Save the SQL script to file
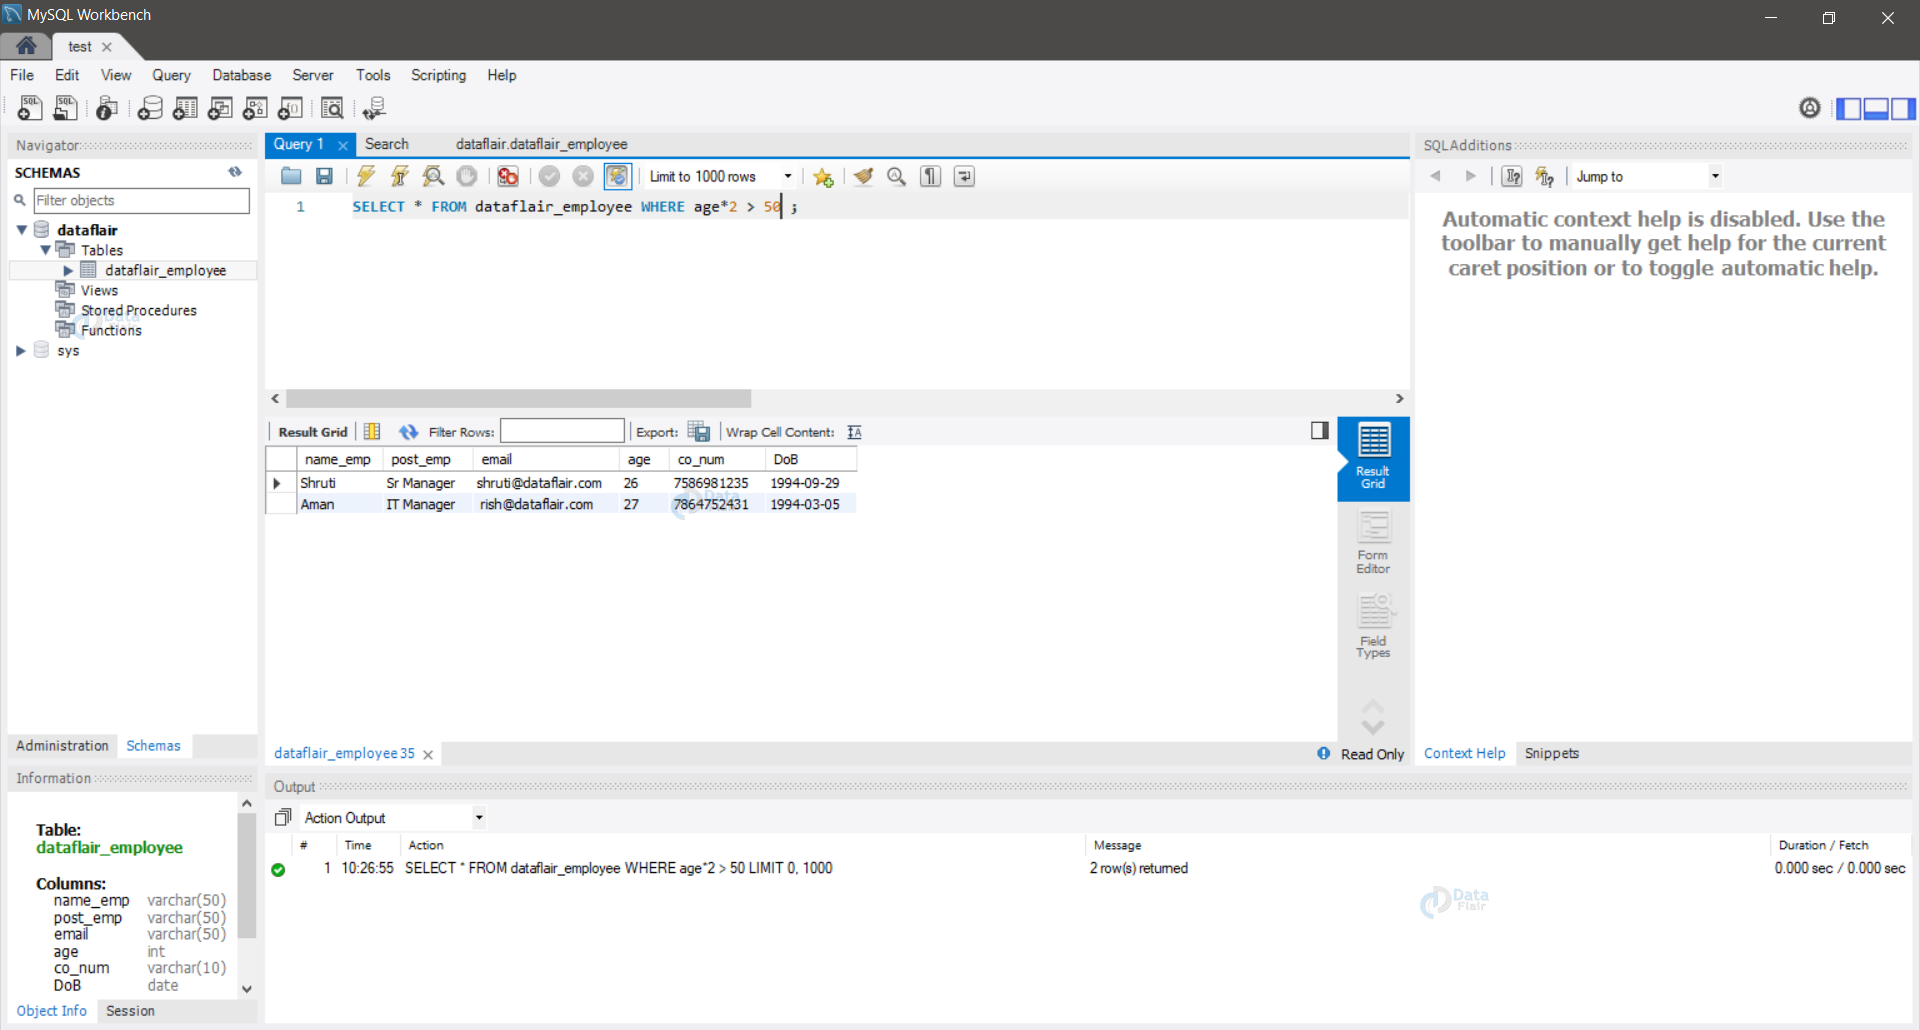The image size is (1920, 1030). pos(324,176)
